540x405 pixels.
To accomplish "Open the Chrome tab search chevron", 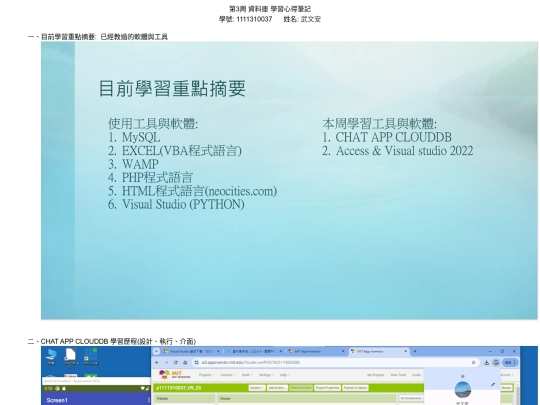I will 157,351.
